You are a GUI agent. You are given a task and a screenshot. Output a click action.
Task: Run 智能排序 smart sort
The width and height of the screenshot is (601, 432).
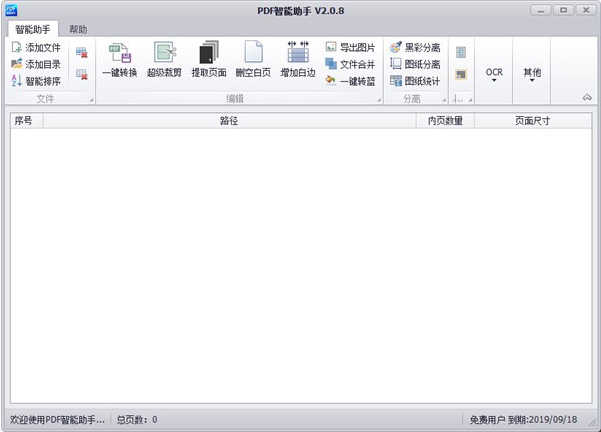36,81
